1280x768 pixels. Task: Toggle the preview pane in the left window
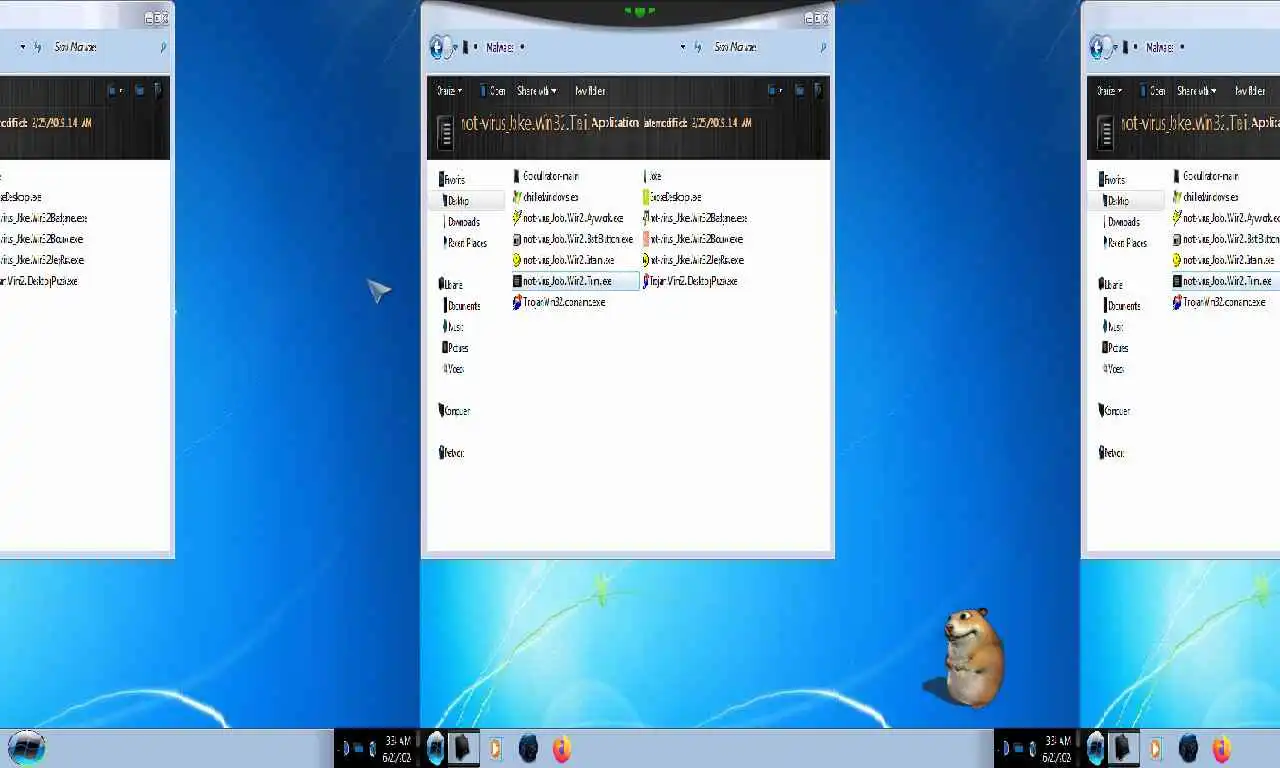point(140,91)
